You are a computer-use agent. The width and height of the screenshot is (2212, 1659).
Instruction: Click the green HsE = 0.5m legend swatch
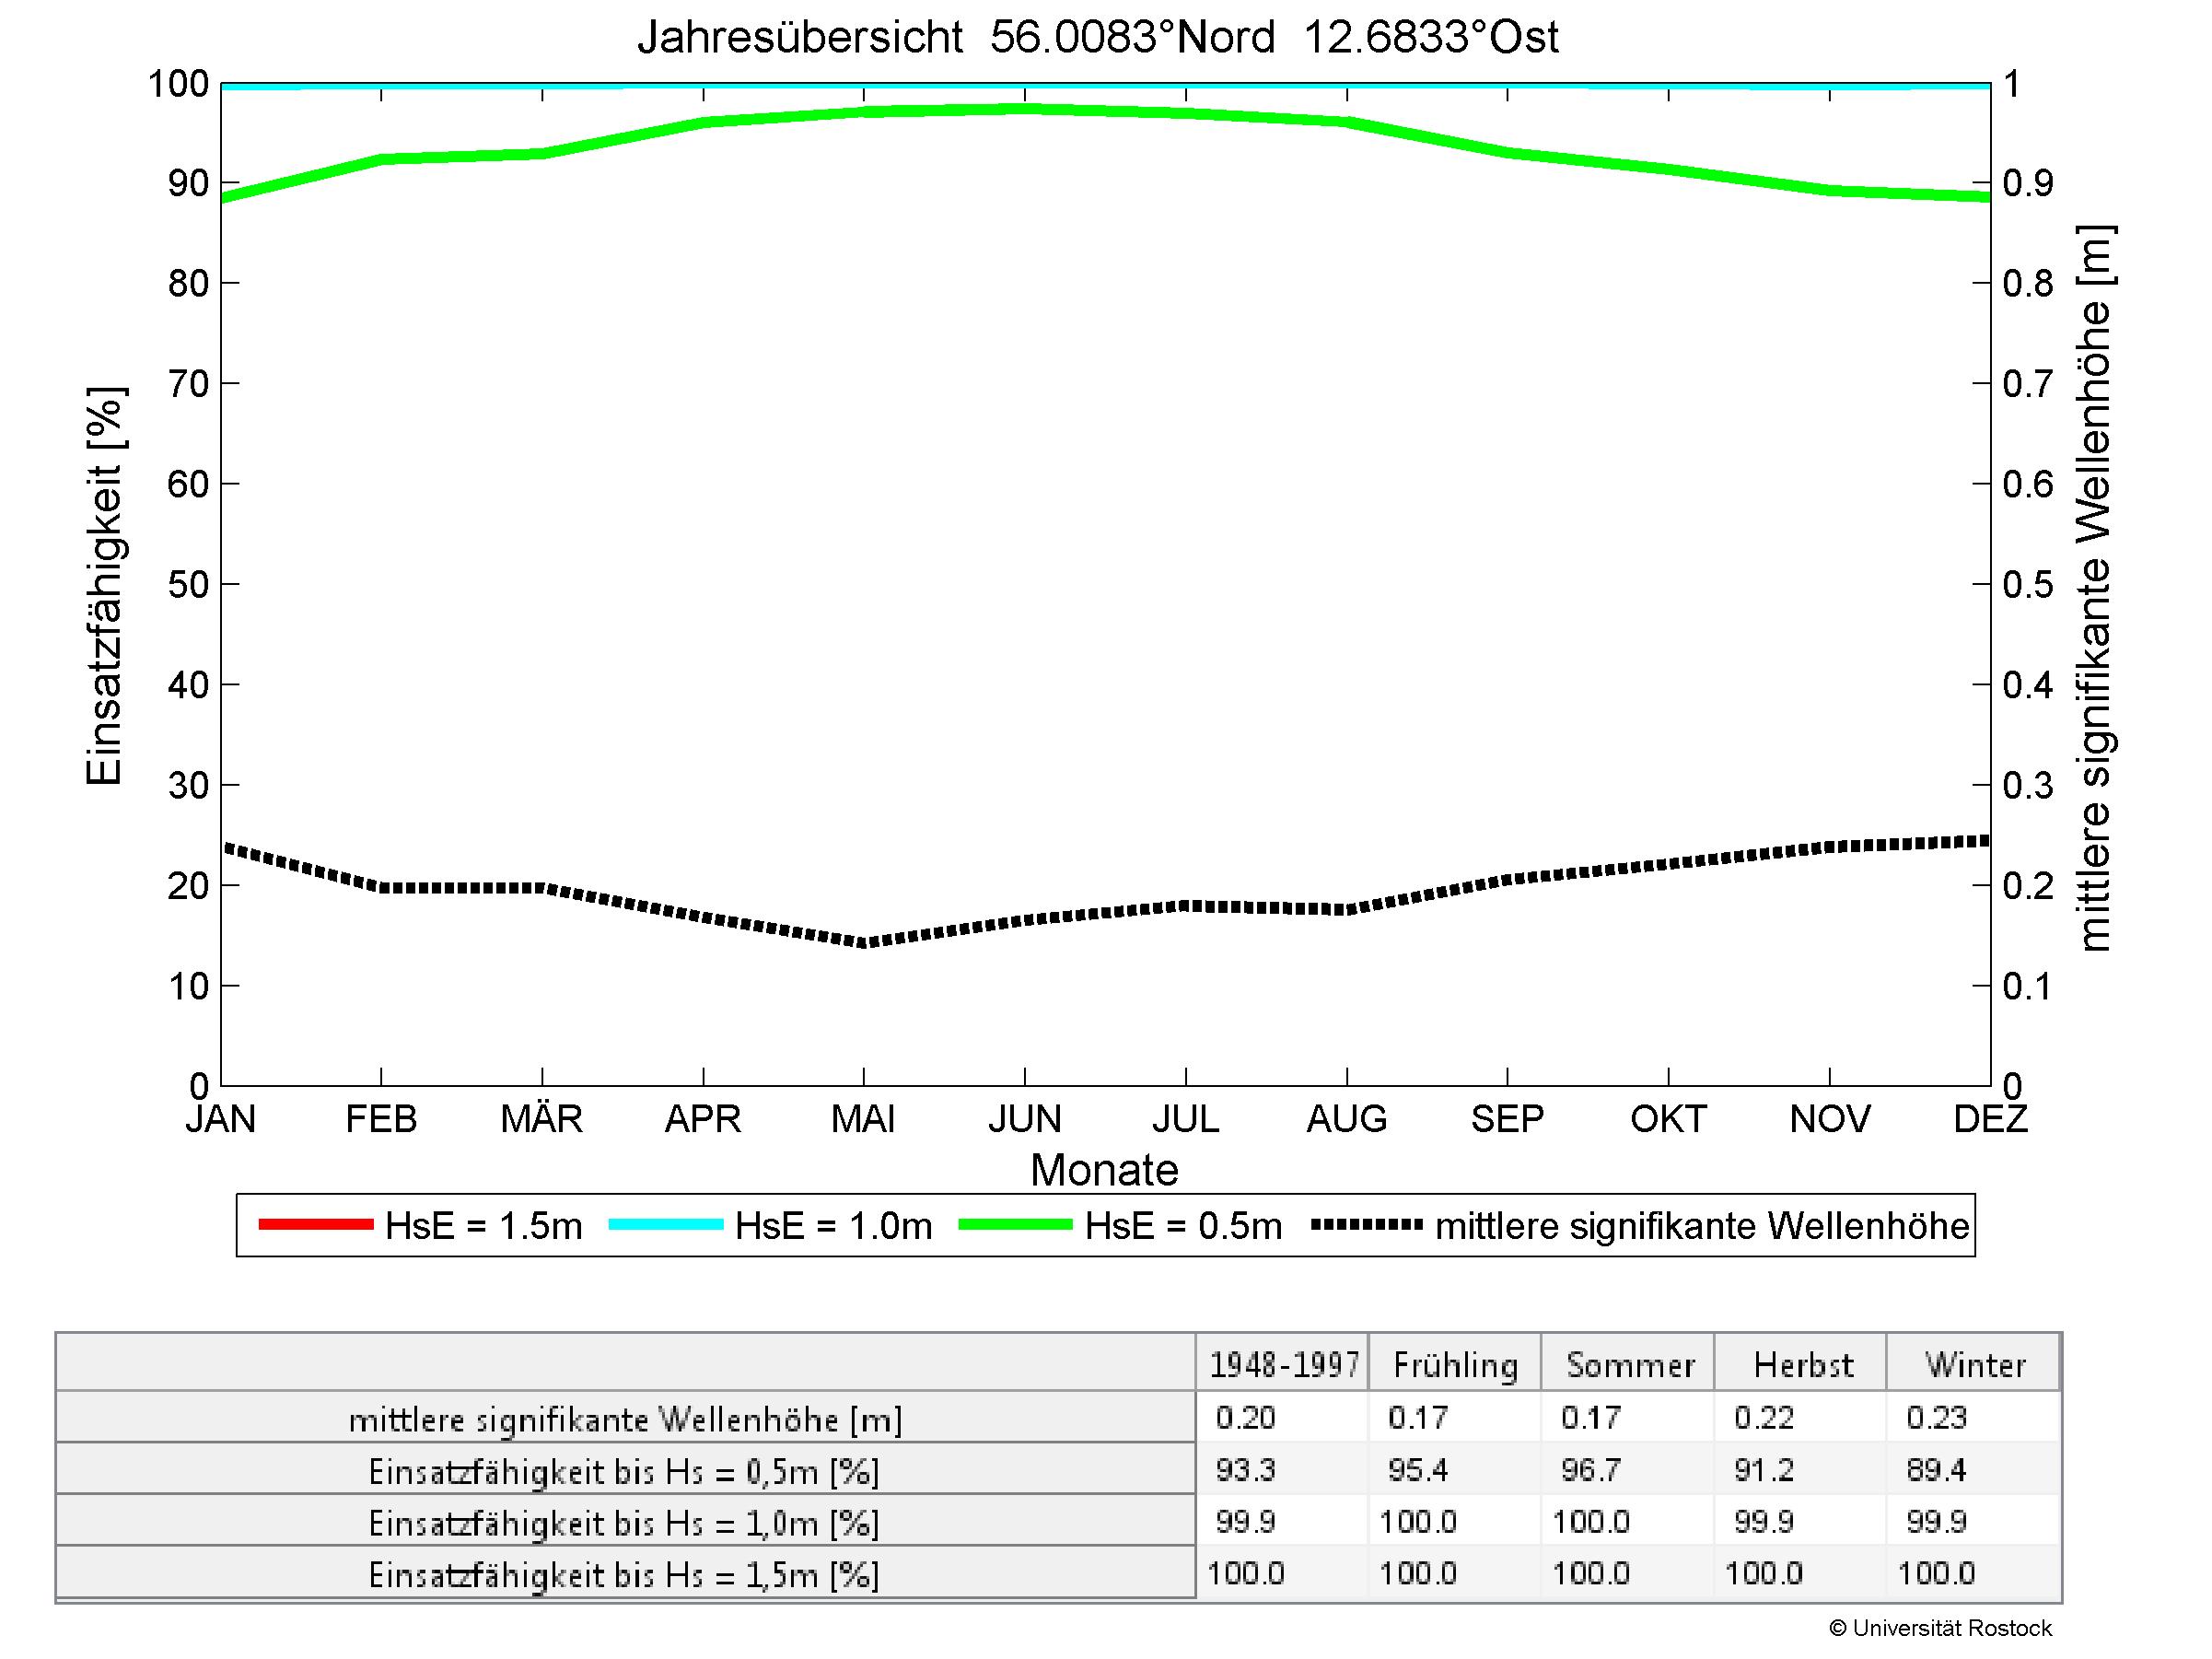coord(1016,1225)
